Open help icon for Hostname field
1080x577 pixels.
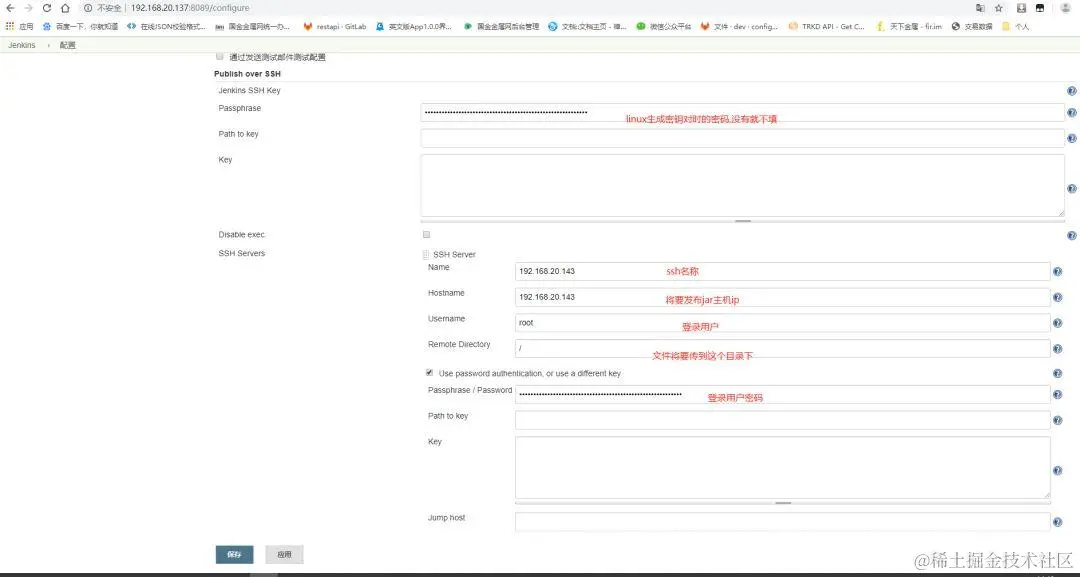tap(1057, 297)
